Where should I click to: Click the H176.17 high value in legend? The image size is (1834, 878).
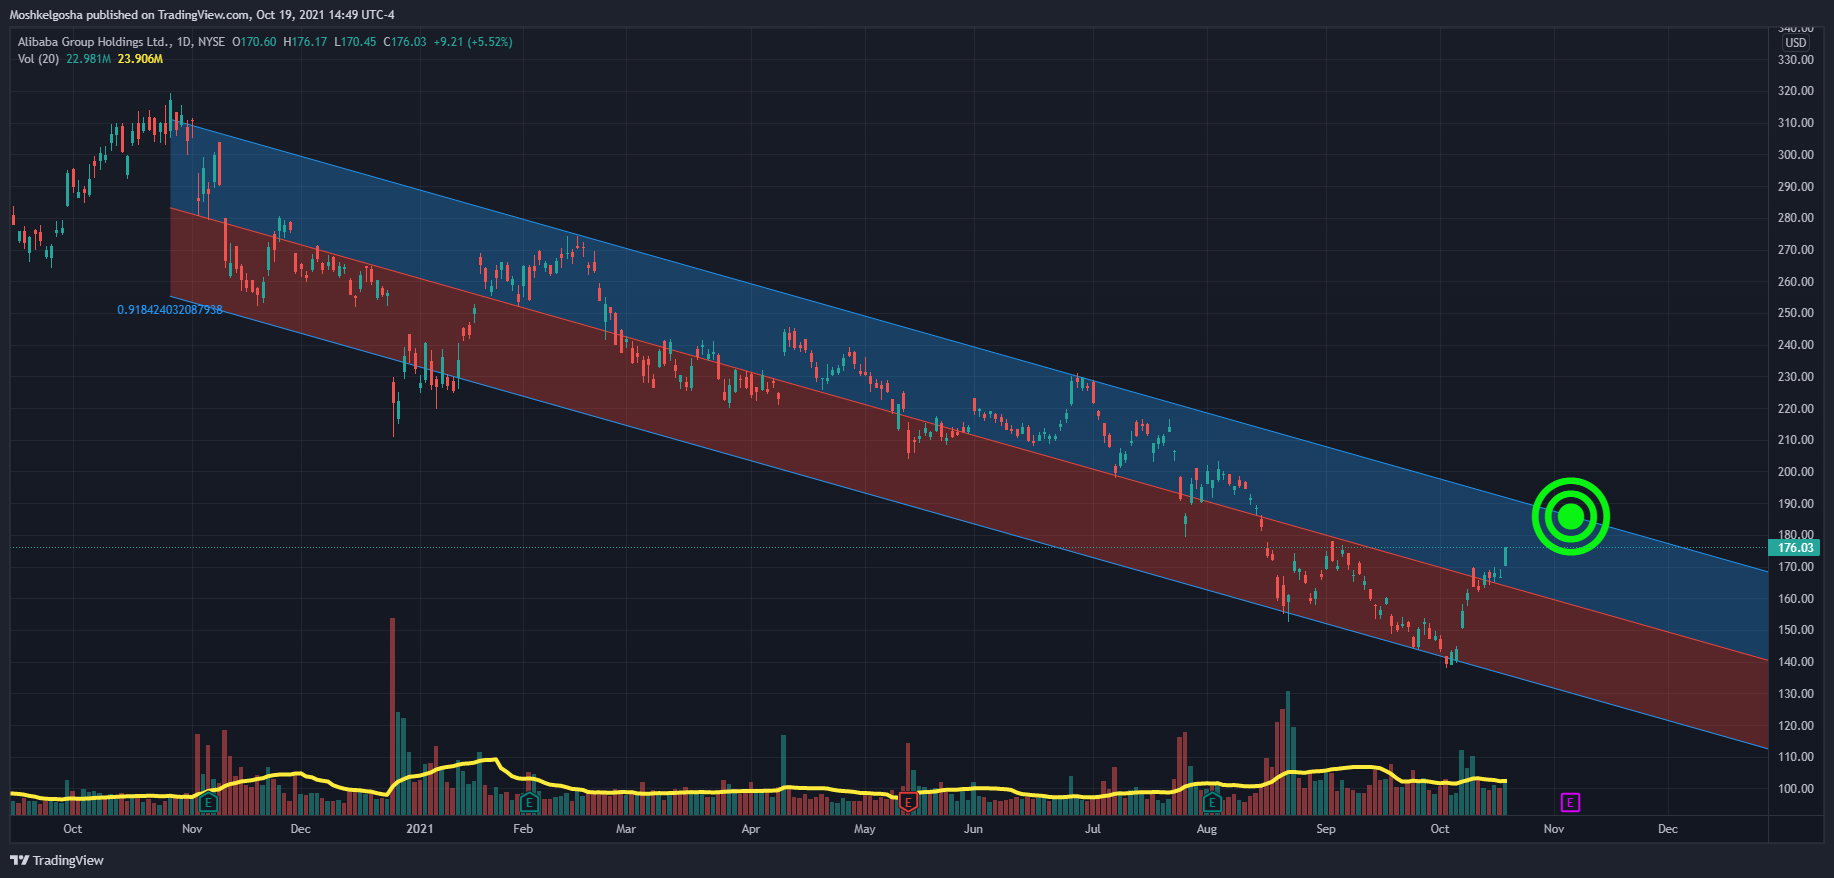tap(305, 42)
